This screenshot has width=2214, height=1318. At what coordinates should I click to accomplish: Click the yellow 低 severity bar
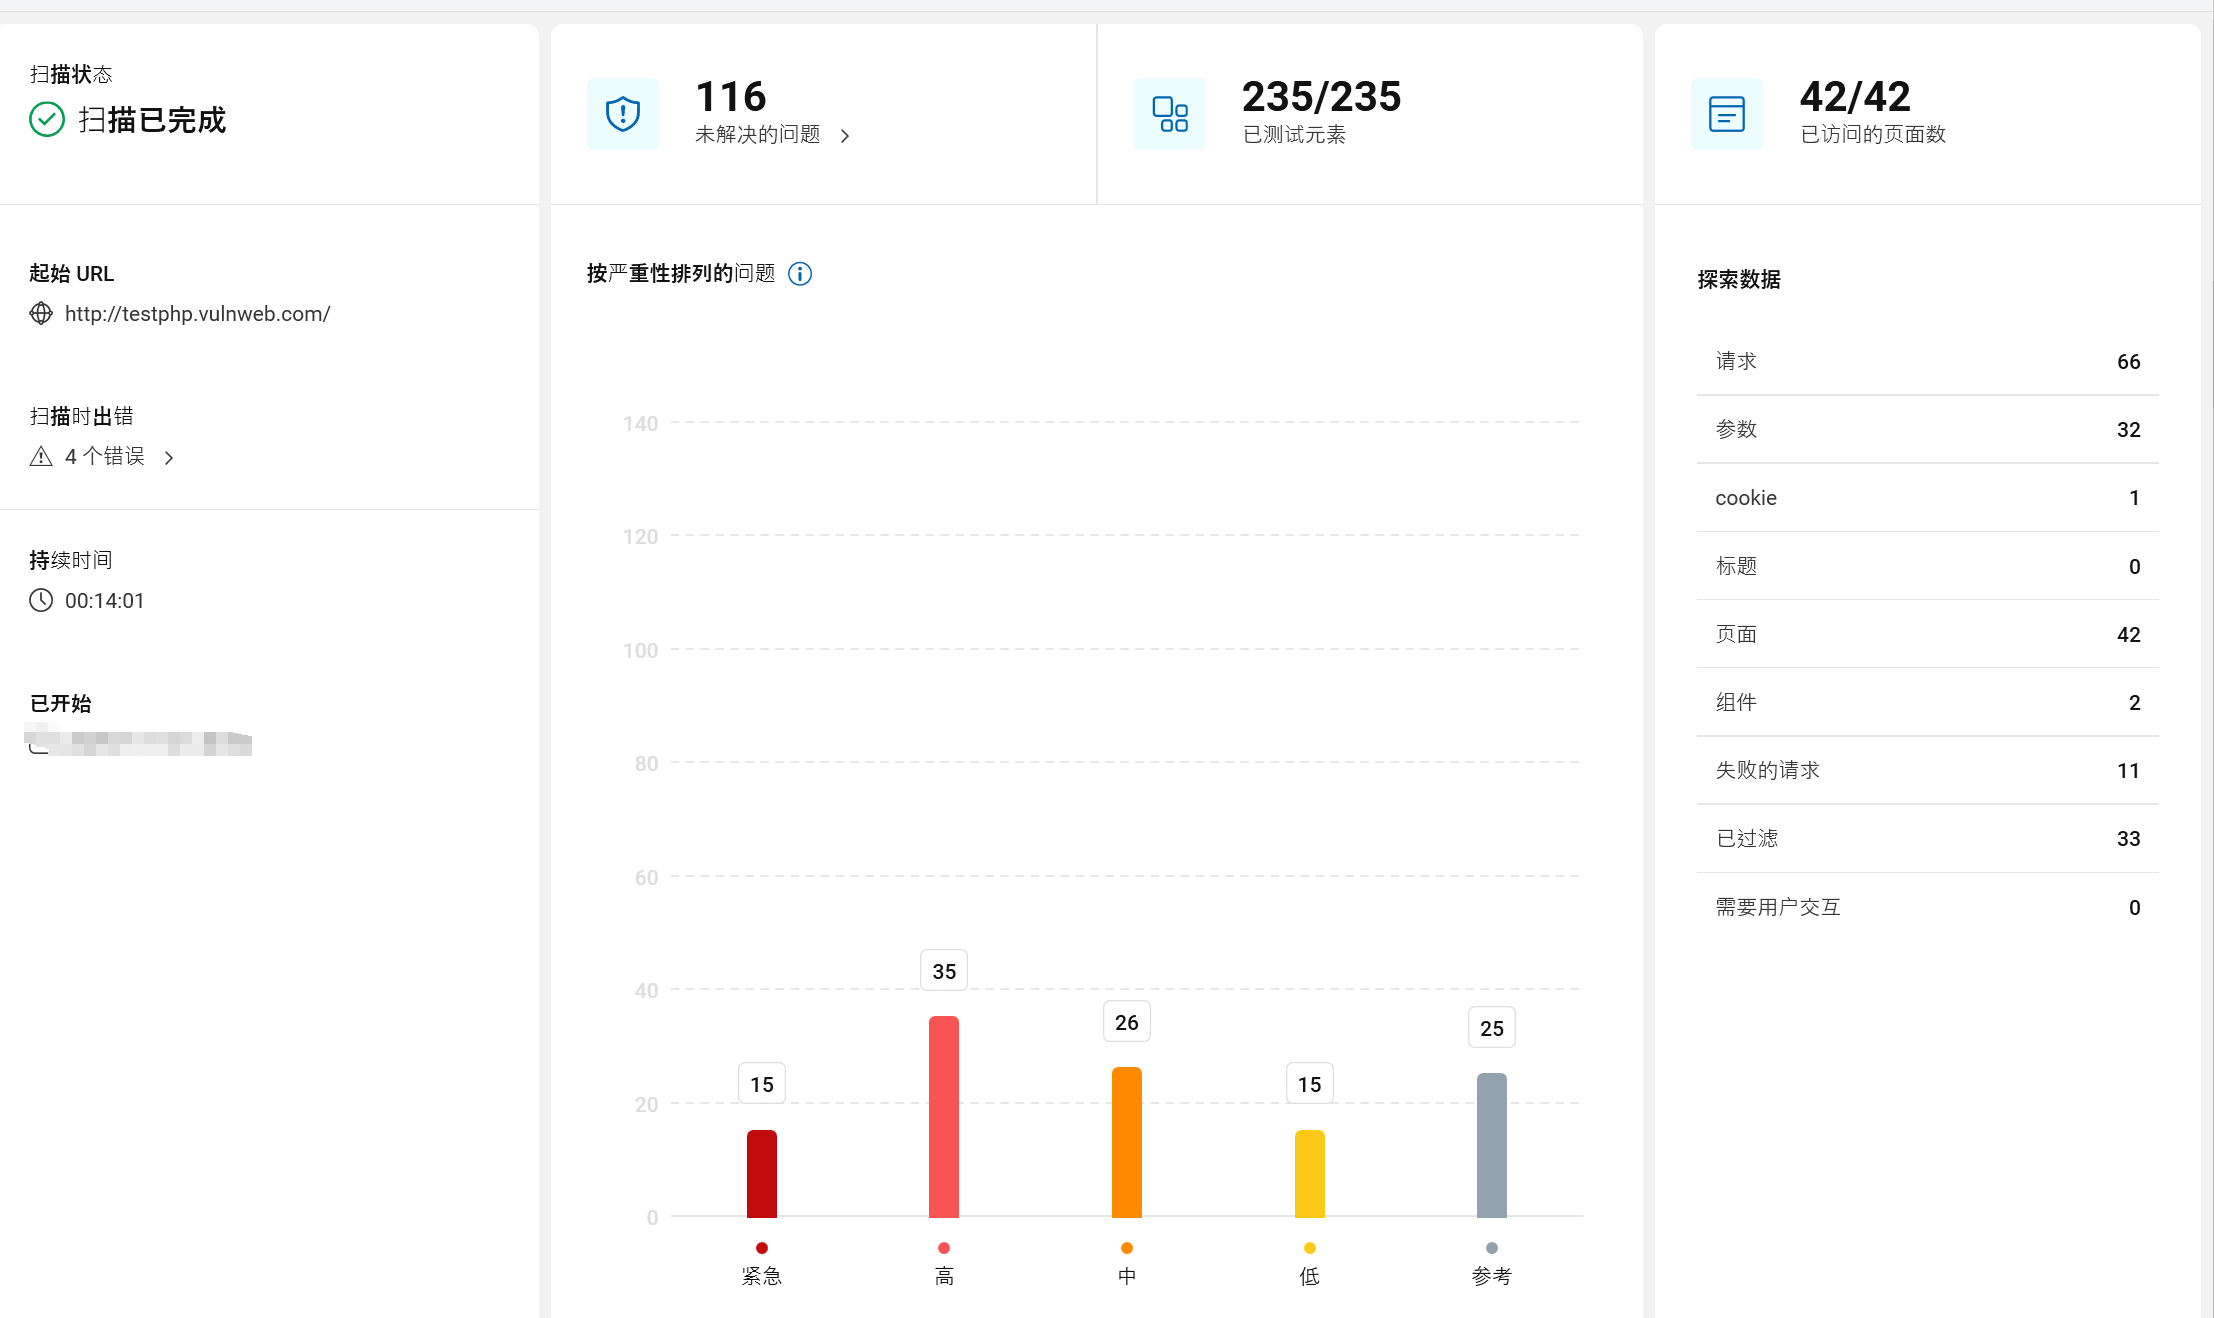click(x=1310, y=1174)
